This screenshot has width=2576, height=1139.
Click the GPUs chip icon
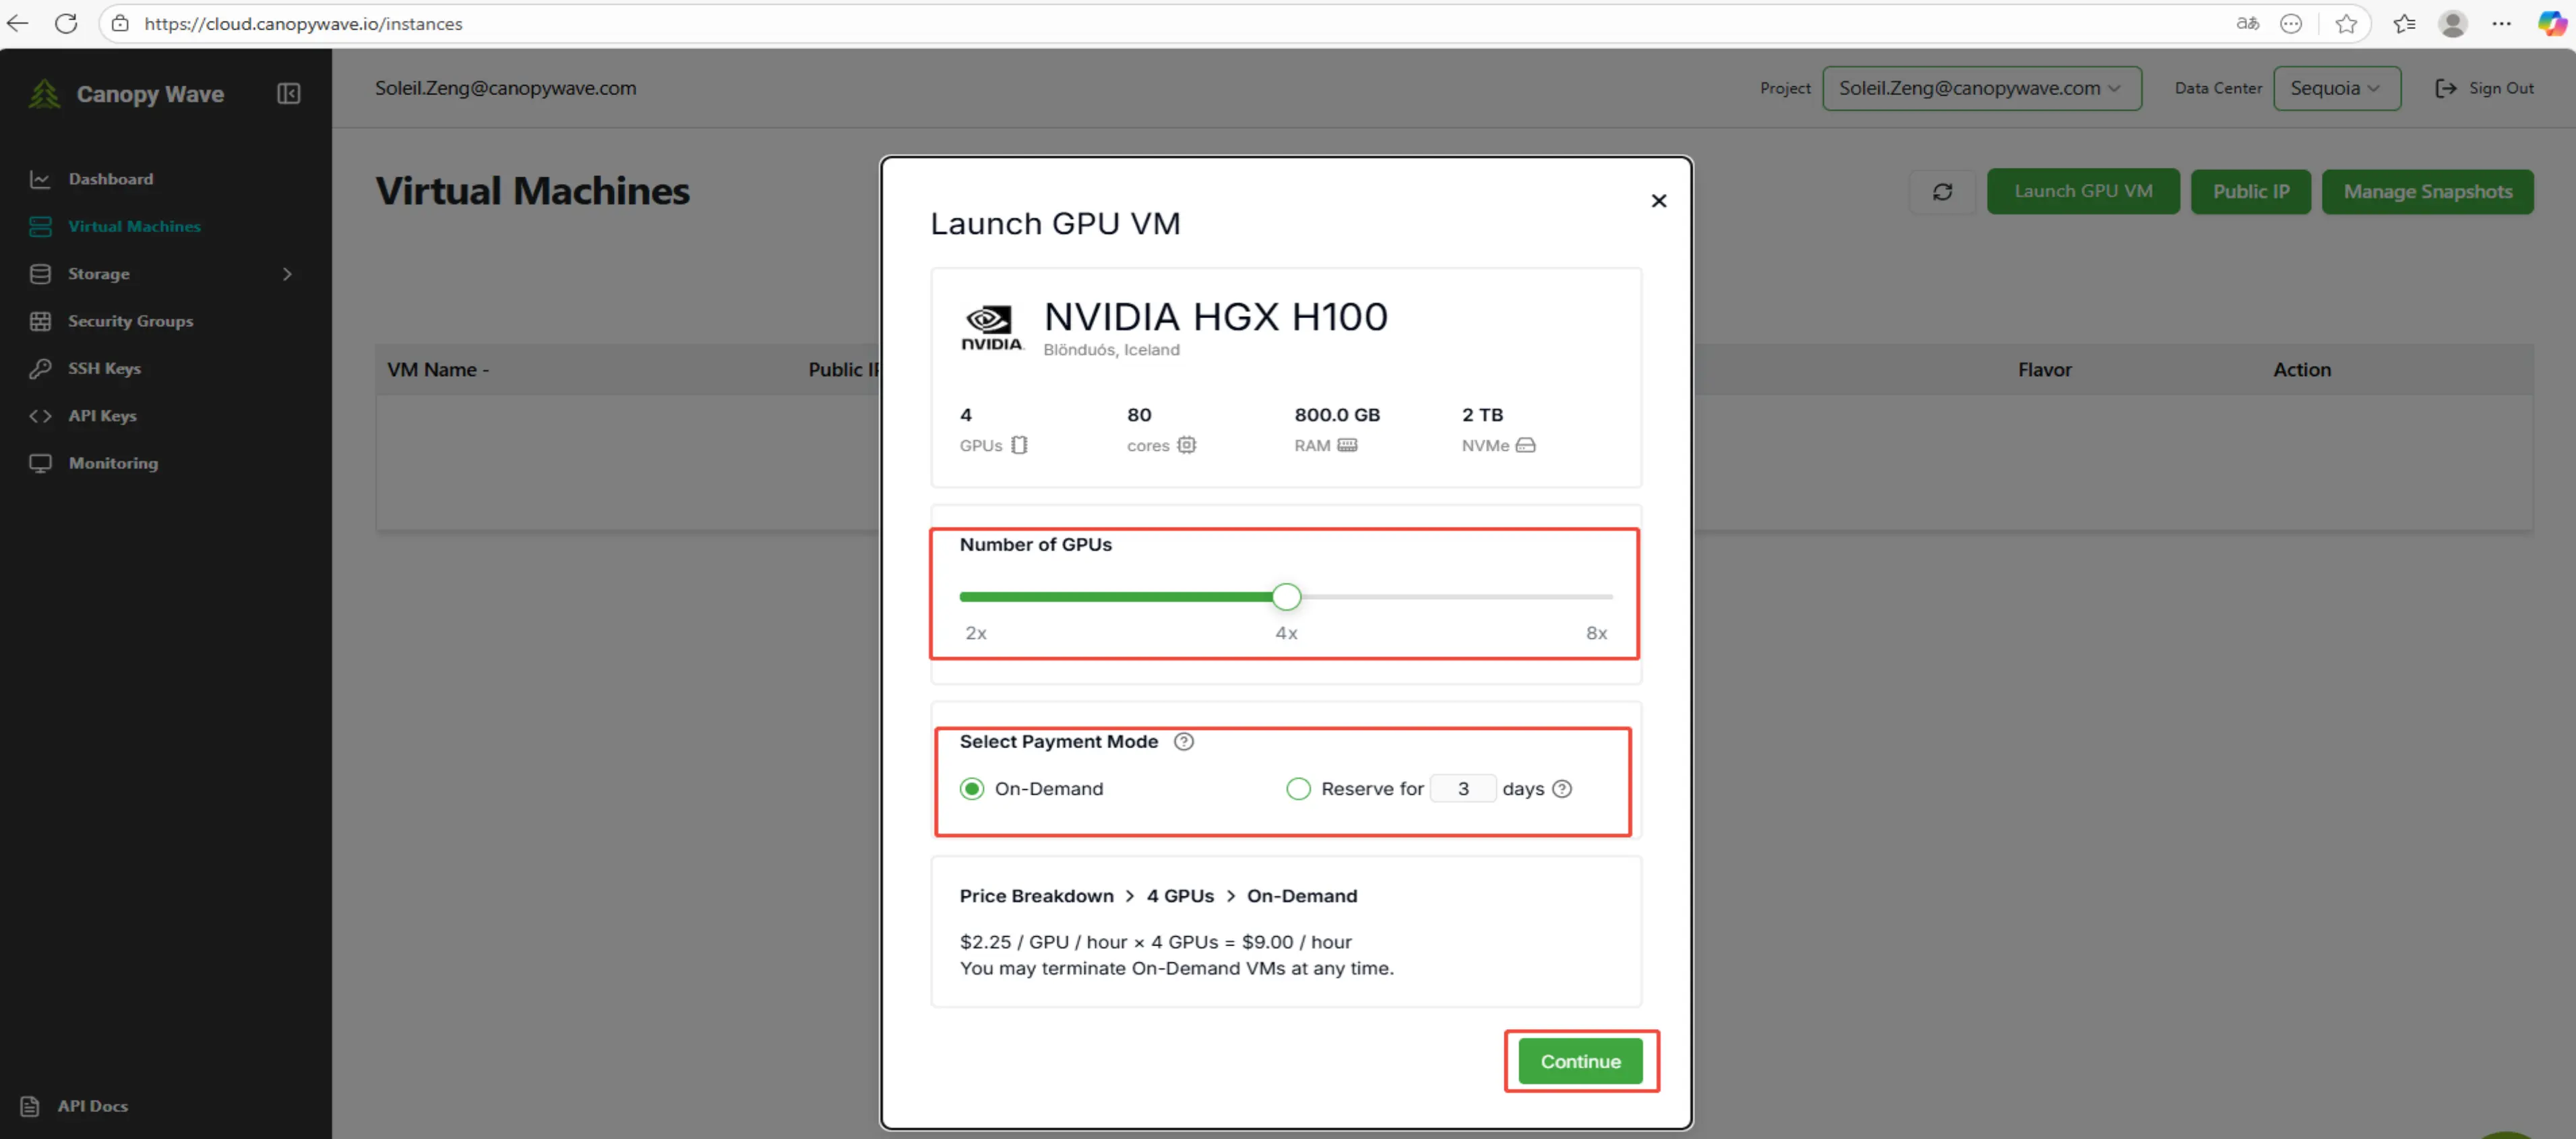pyautogui.click(x=1018, y=445)
